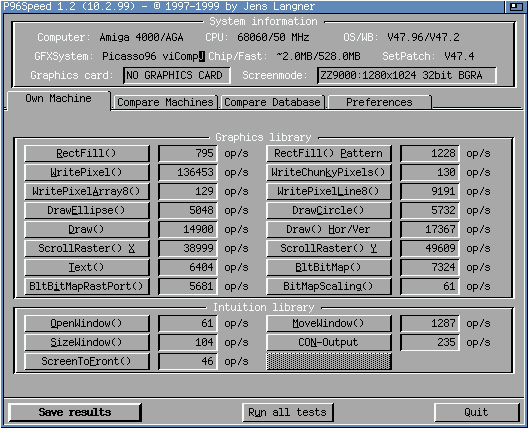Click the CPU value 68060/50 MHz
This screenshot has width=528, height=428.
[x=273, y=37]
